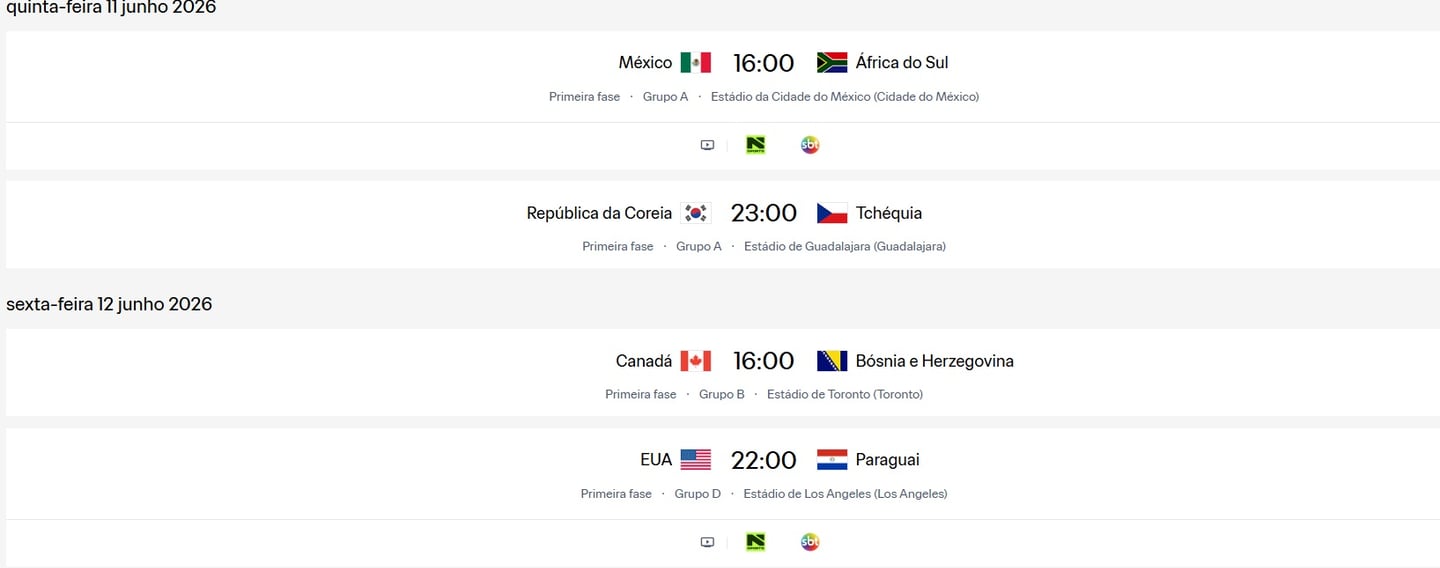Click the TV broadcast icon under México match

(x=707, y=145)
